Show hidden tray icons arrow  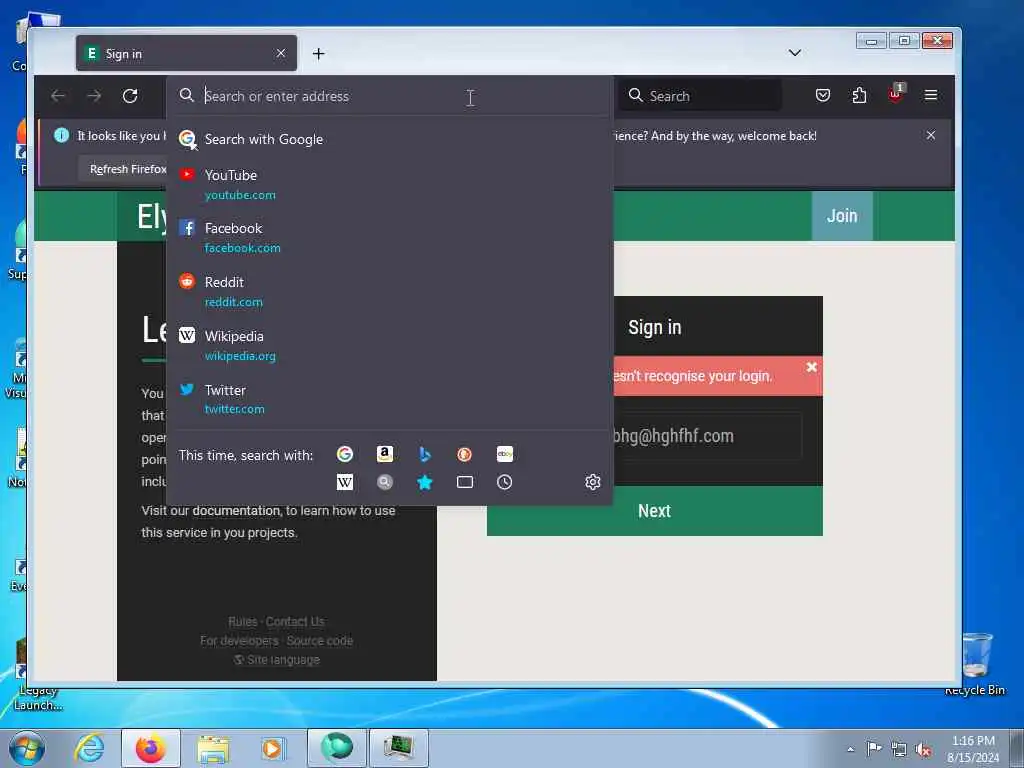(850, 749)
